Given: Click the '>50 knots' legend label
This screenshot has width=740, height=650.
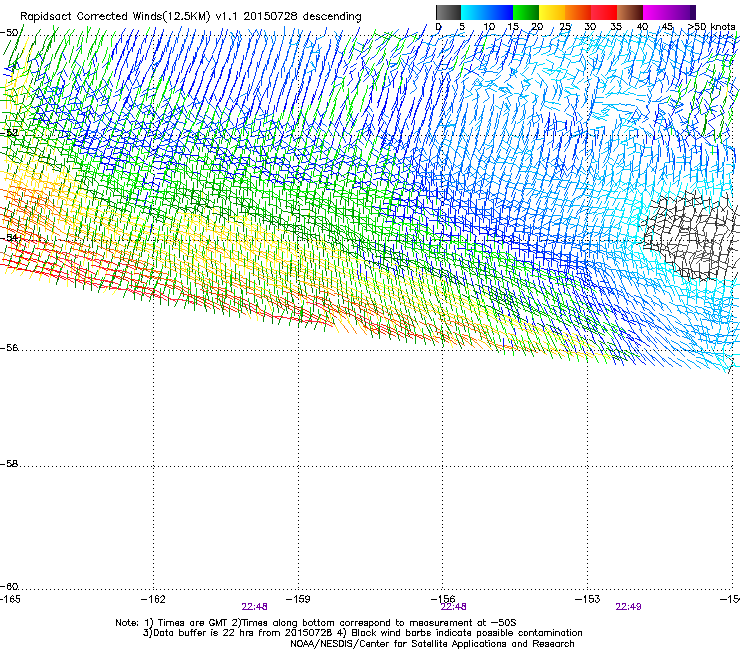Looking at the screenshot, I should point(711,27).
